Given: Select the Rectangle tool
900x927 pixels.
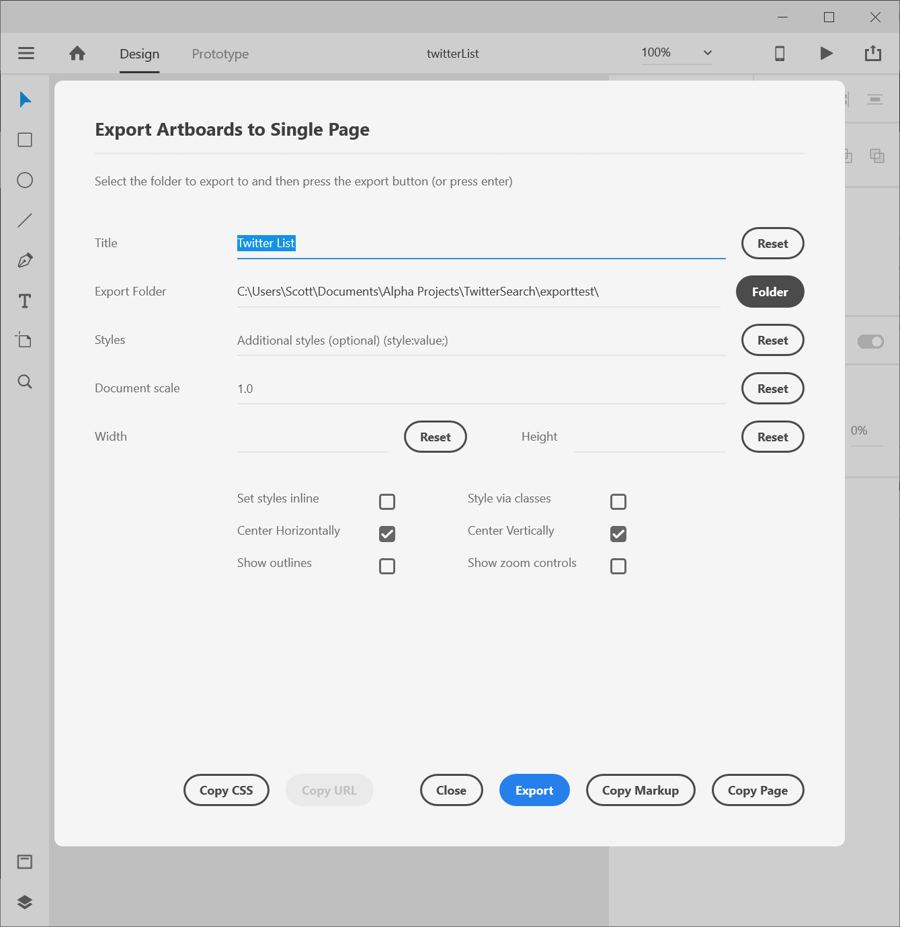Looking at the screenshot, I should tap(25, 139).
